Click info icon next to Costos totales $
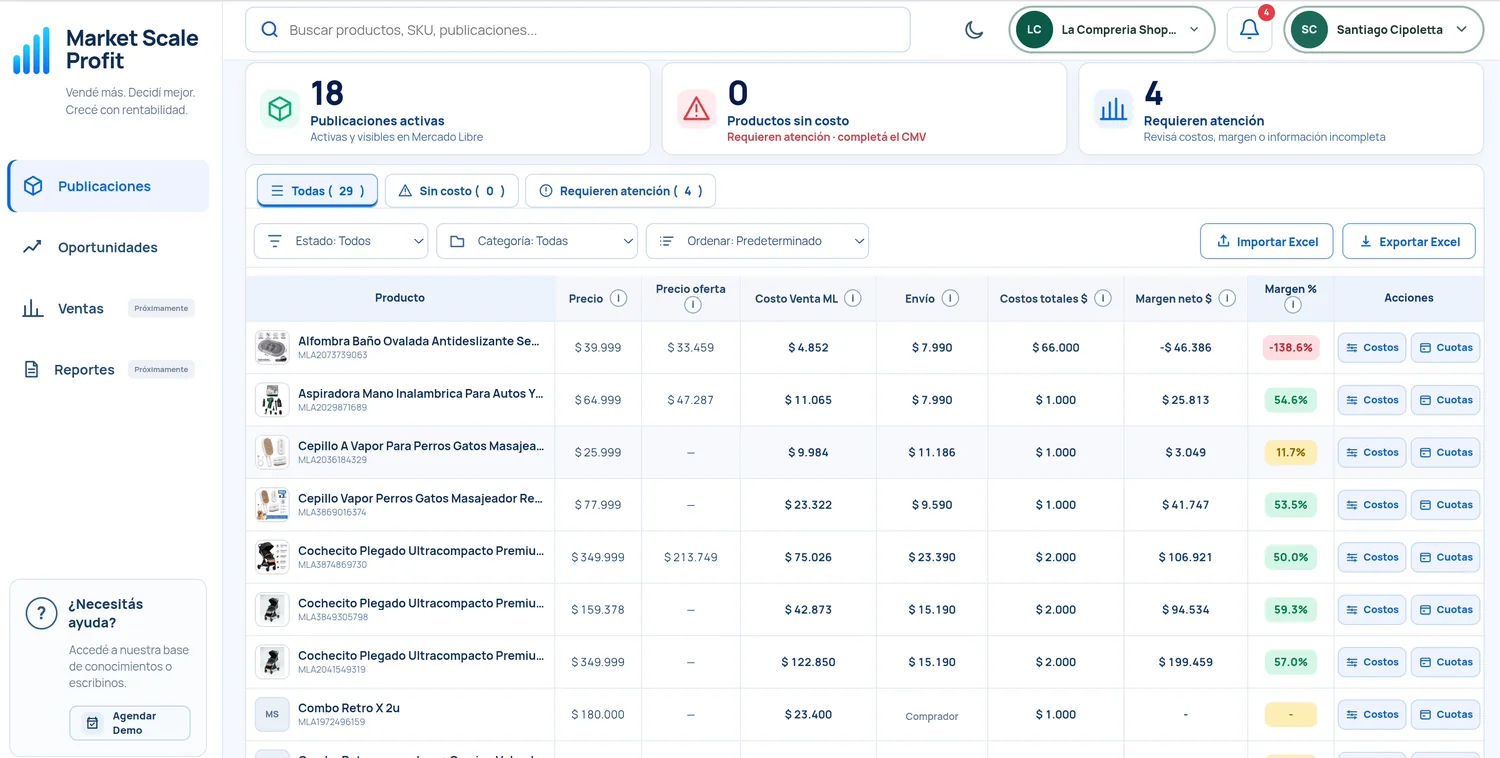 pyautogui.click(x=1102, y=298)
